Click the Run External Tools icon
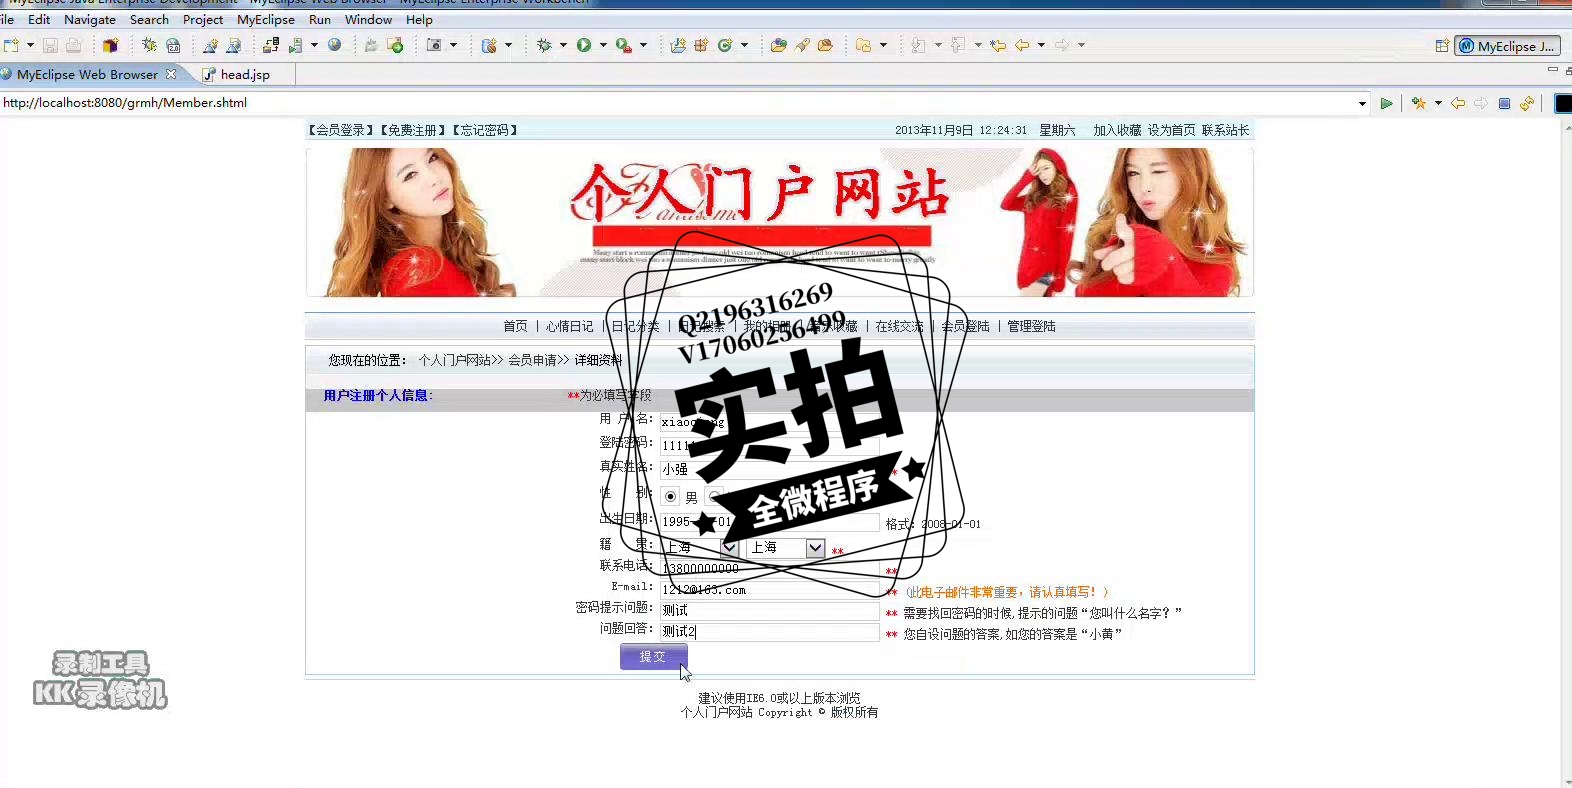Image resolution: width=1572 pixels, height=788 pixels. [623, 45]
